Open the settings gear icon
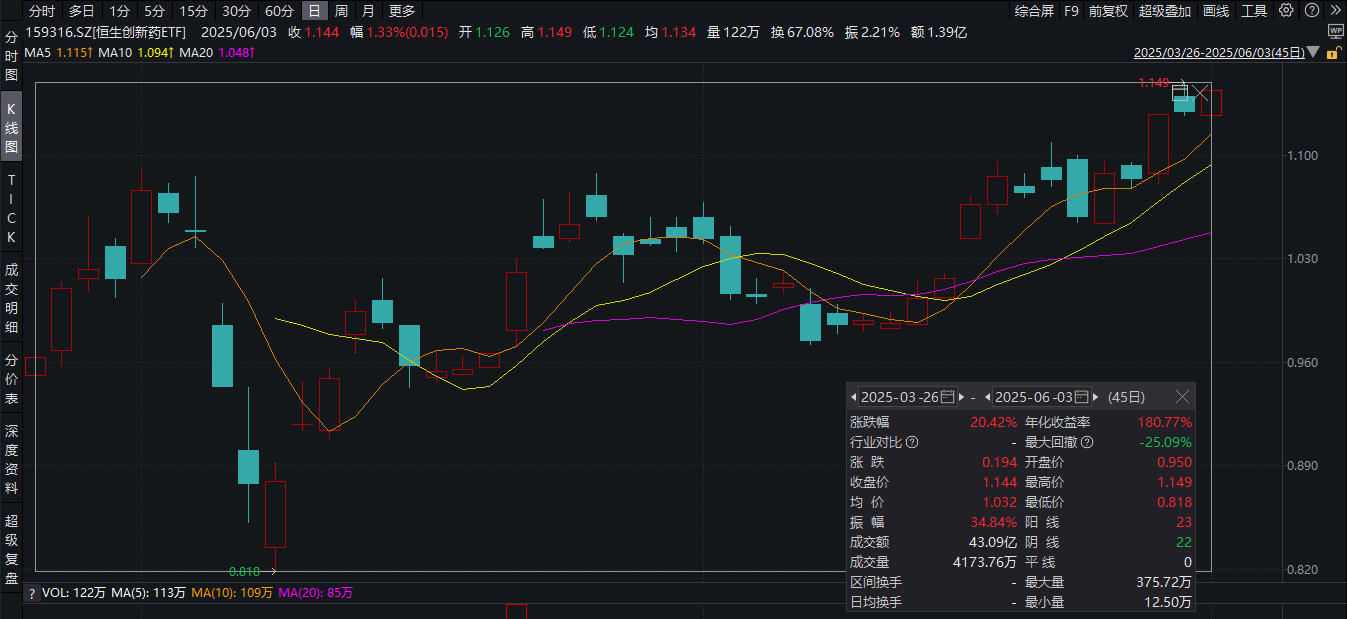Screen dimensions: 1347x619 [1286, 10]
